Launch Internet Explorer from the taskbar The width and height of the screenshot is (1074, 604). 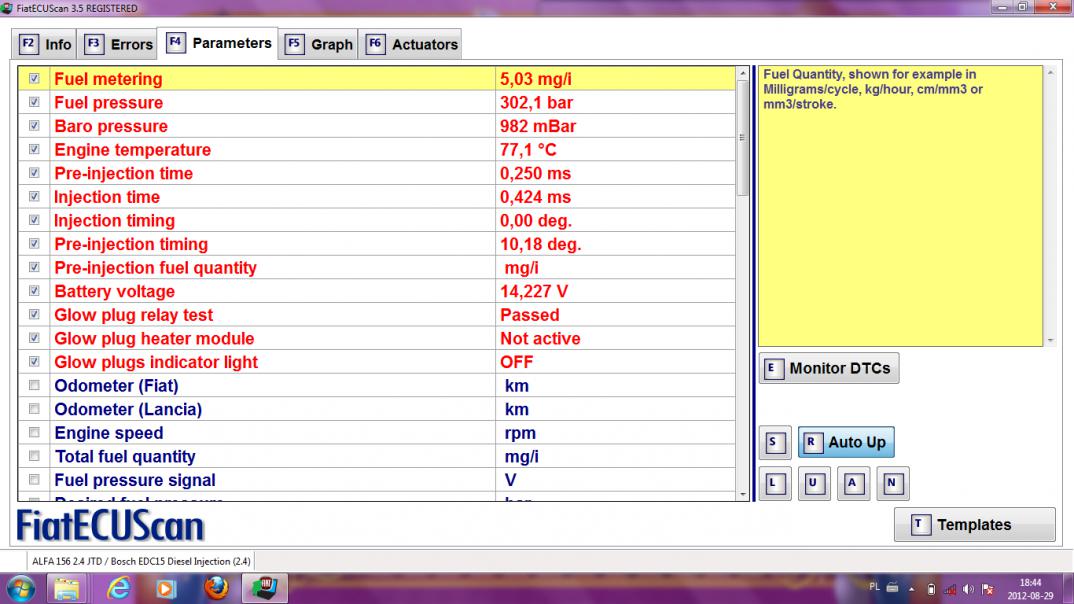(118, 589)
